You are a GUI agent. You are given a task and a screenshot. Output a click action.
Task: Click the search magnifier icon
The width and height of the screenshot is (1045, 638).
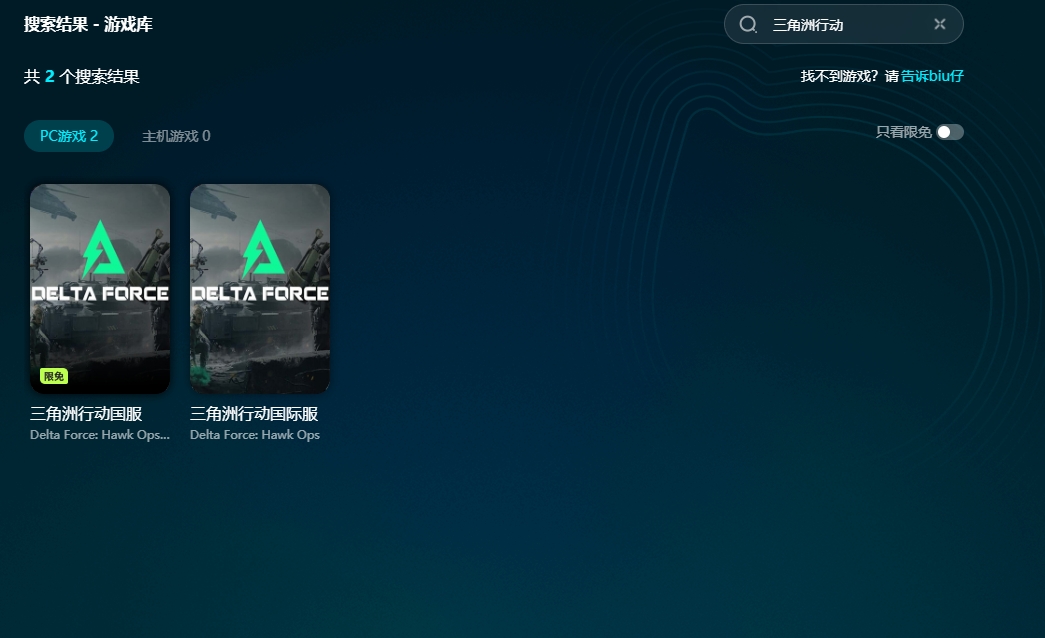click(x=748, y=25)
